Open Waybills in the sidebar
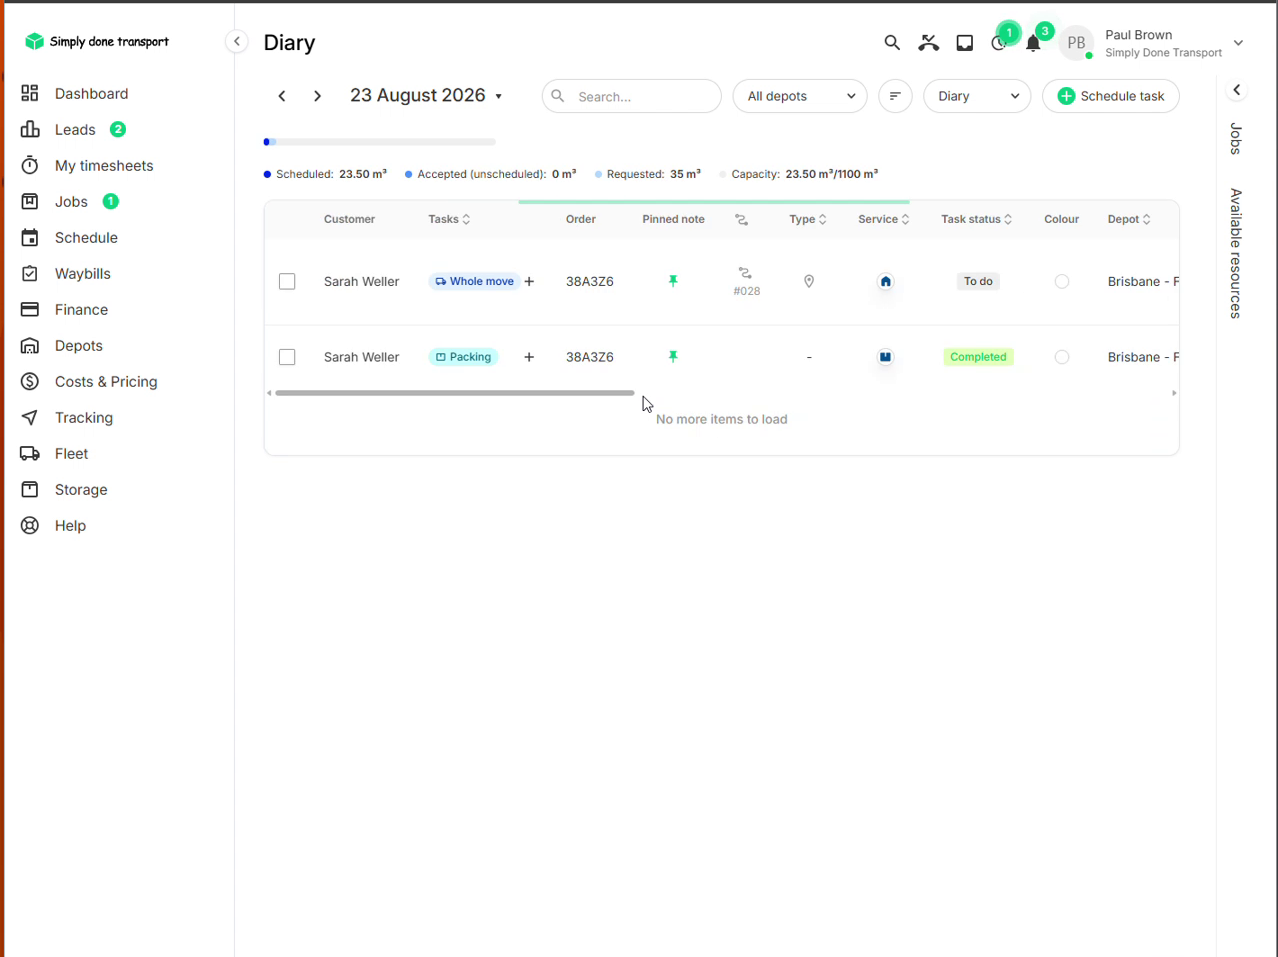Image resolution: width=1278 pixels, height=957 pixels. coord(83,273)
